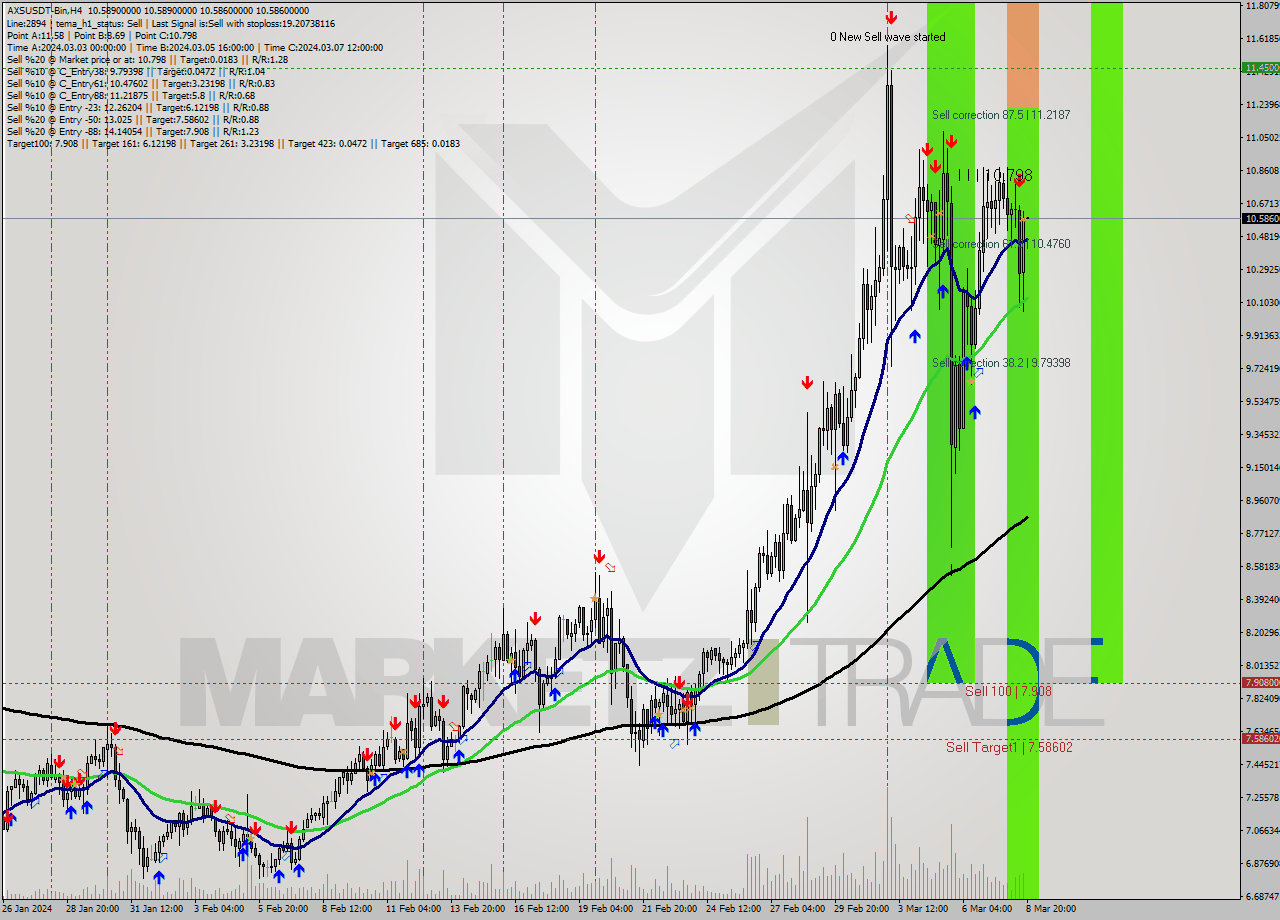The image size is (1280, 920).
Task: Click the 10.103 price axis label
Action: [x=1262, y=302]
